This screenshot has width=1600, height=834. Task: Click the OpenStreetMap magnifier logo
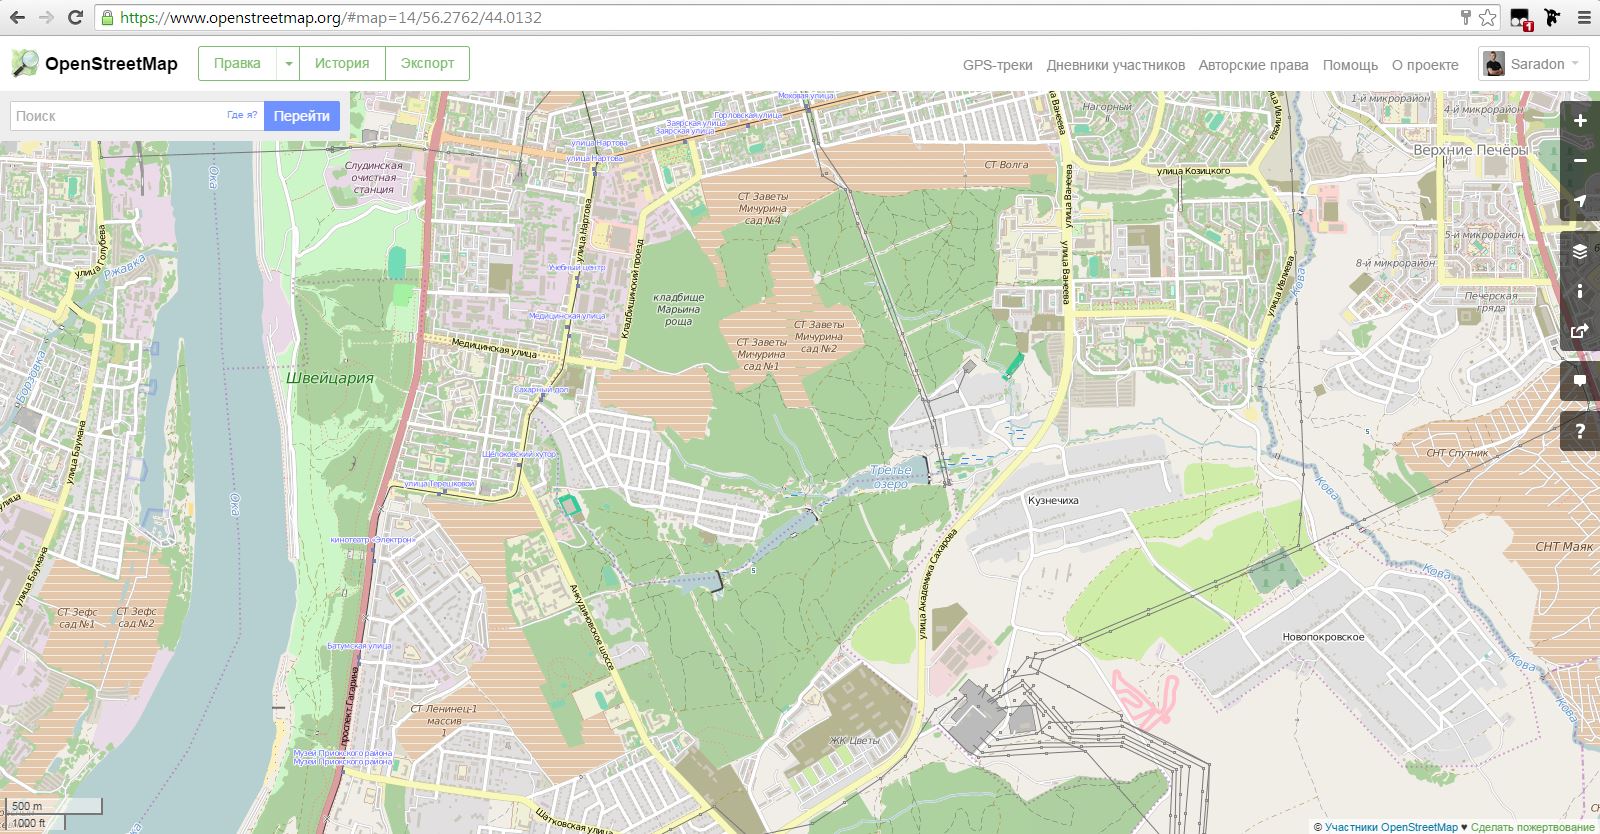tap(24, 64)
